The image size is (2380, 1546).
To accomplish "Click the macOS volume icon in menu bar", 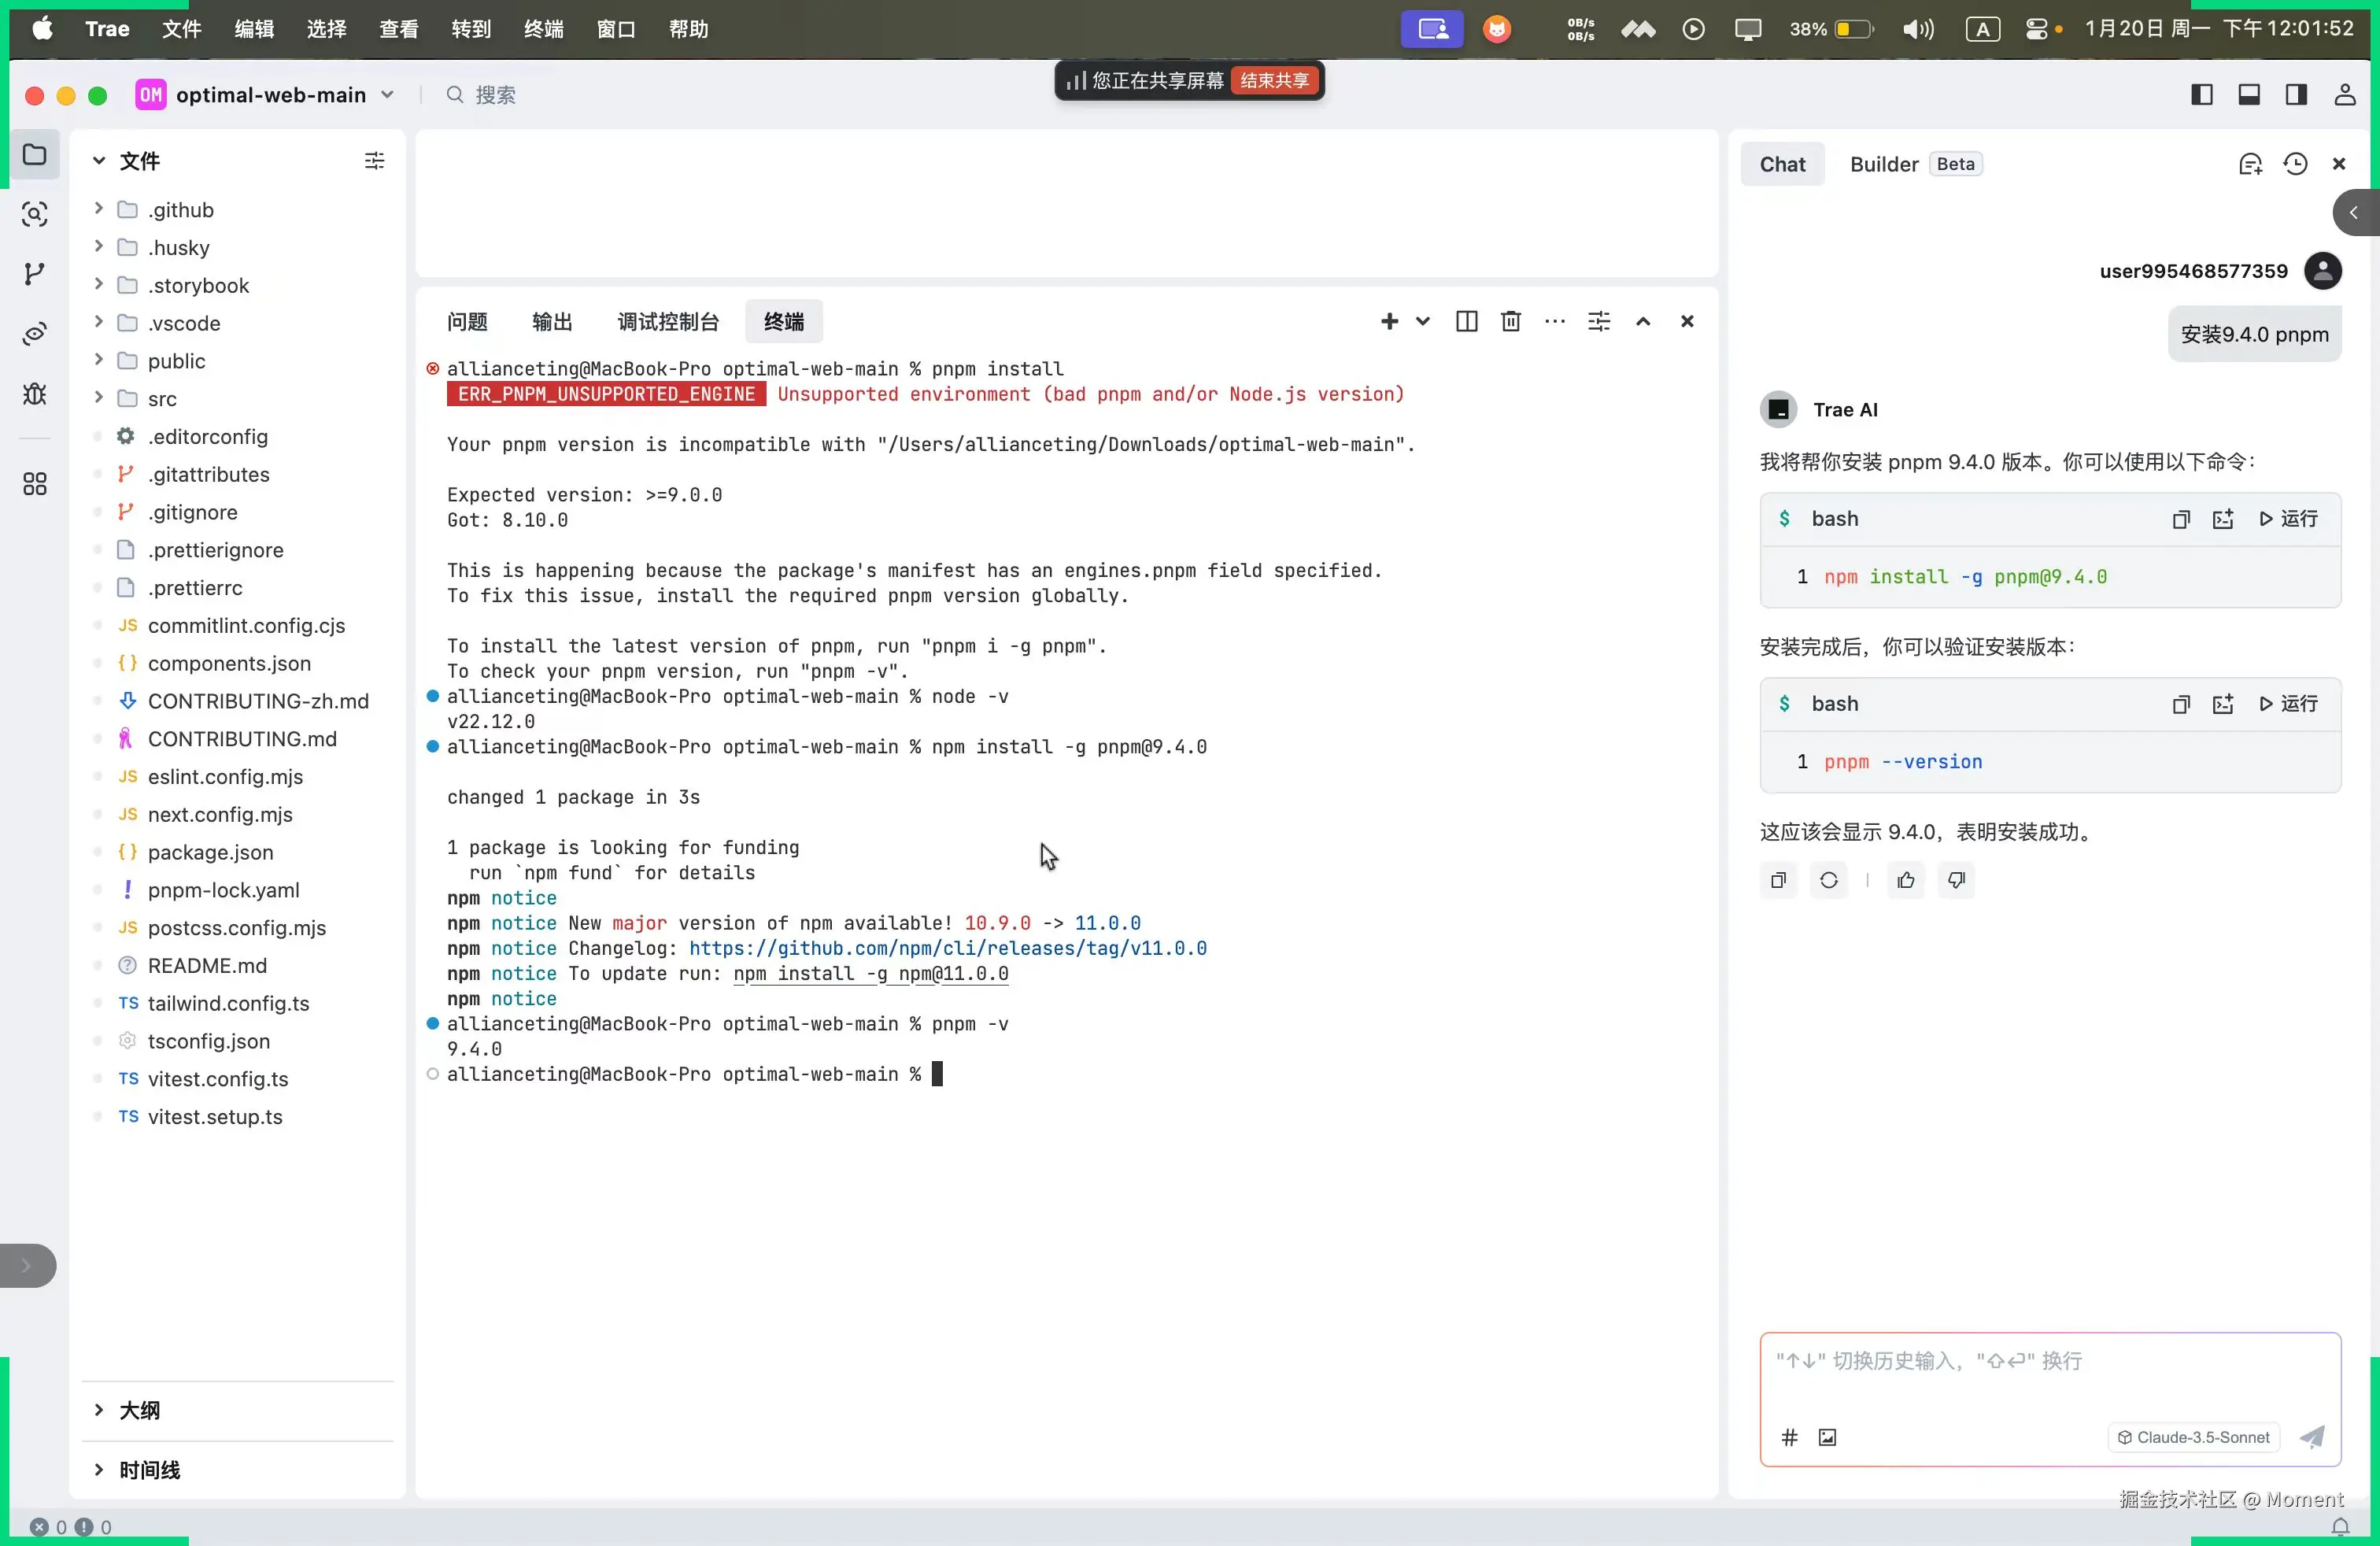I will (x=1917, y=29).
